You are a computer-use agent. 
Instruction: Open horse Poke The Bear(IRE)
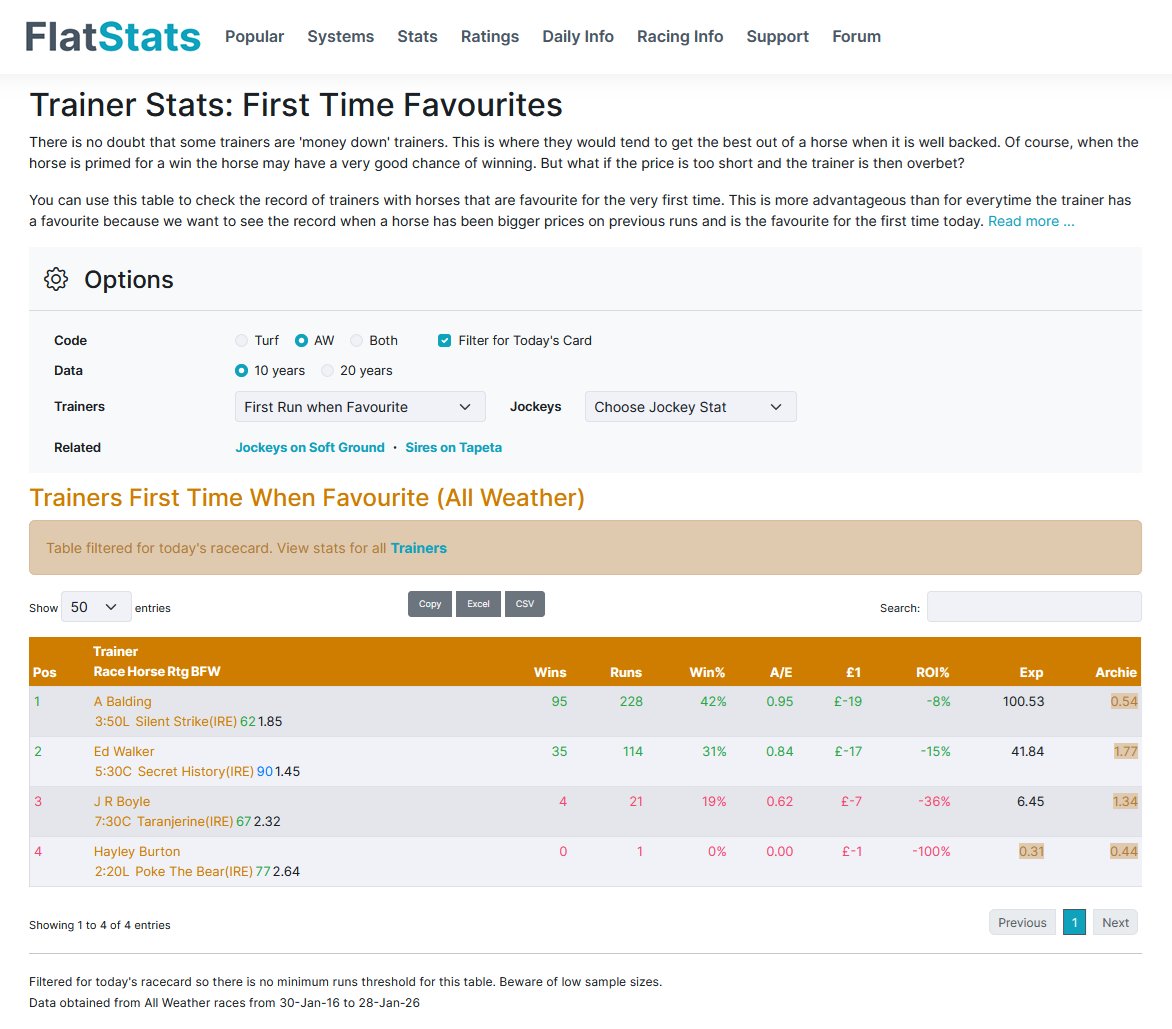[x=194, y=872]
